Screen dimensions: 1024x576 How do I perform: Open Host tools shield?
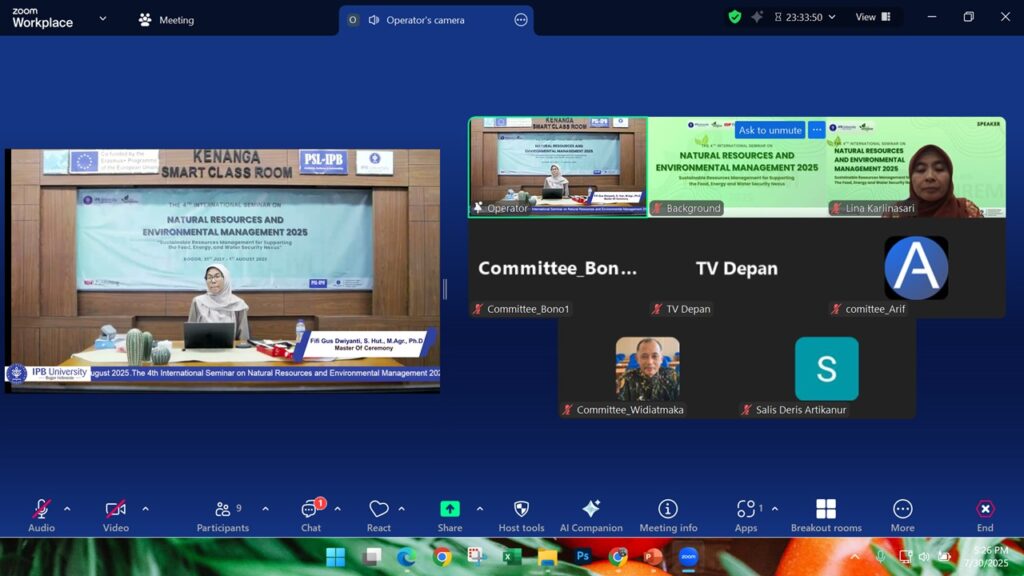[x=521, y=514]
